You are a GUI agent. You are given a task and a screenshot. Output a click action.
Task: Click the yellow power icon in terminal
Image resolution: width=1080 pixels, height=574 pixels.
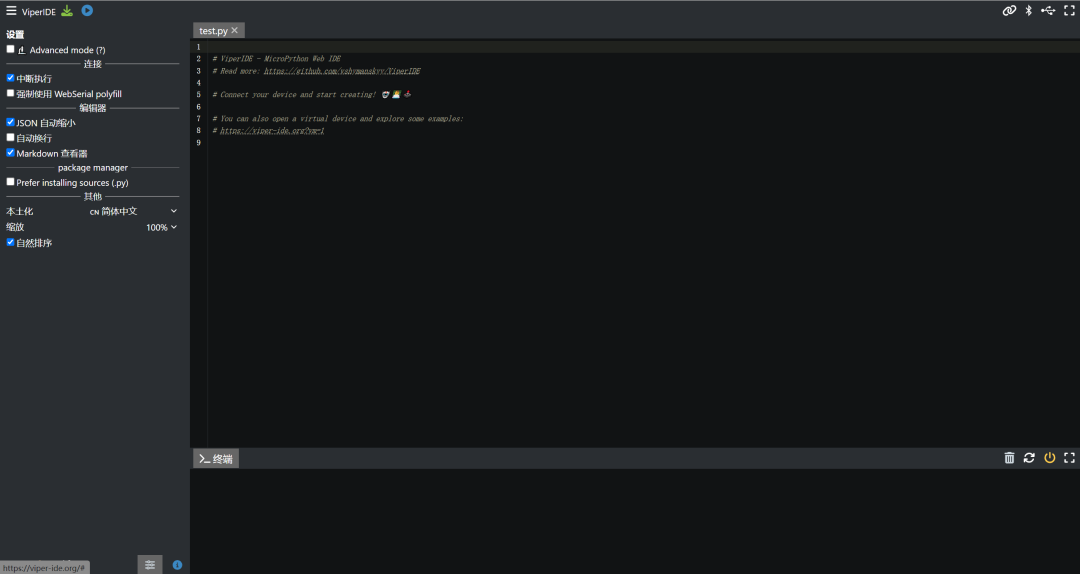pos(1049,458)
